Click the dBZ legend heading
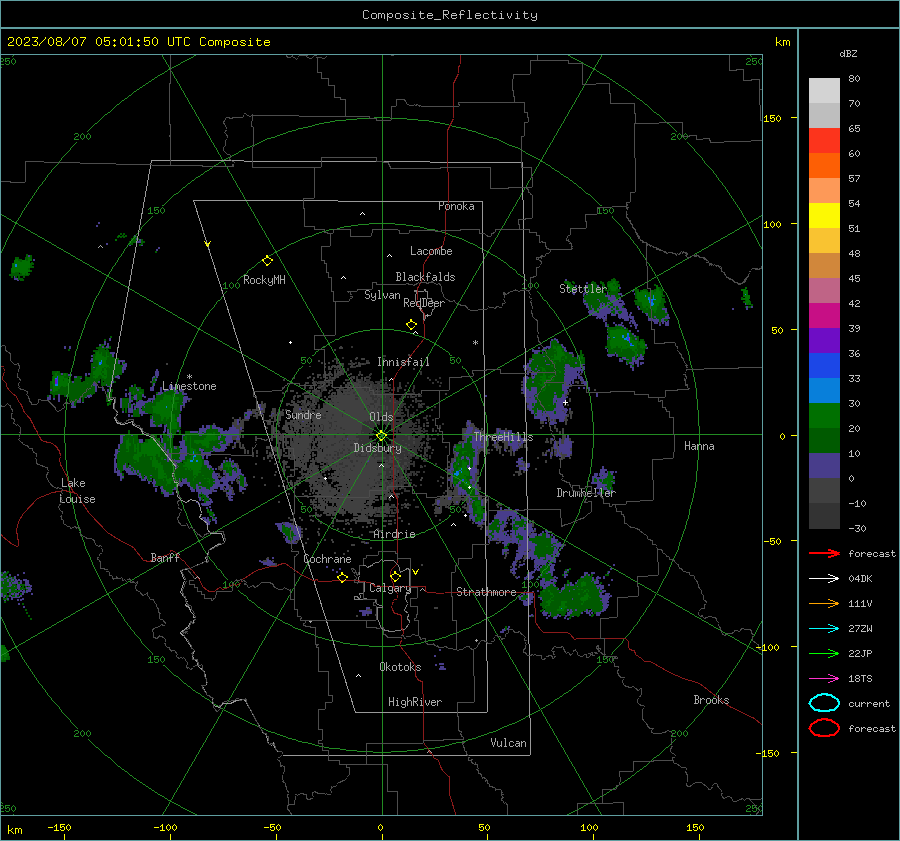 (848, 53)
